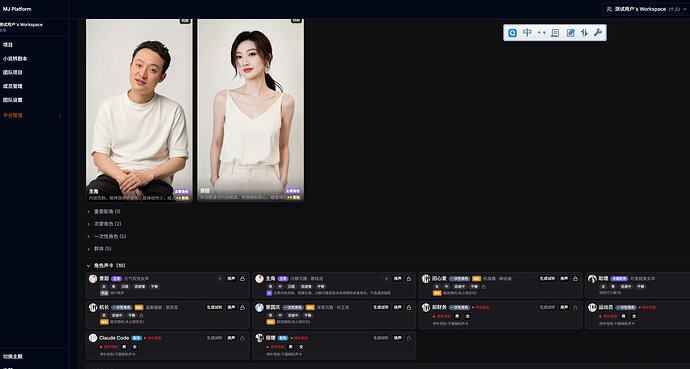Click the MJ Platform logo text
The height and width of the screenshot is (369, 690).
coord(17,9)
